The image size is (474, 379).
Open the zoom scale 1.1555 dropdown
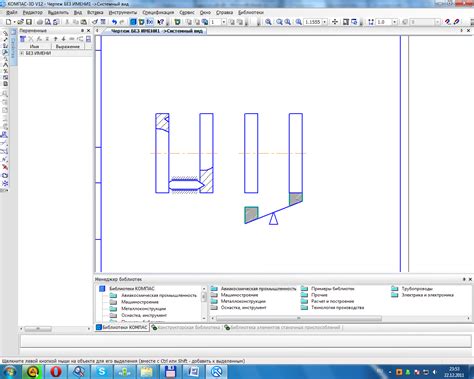[x=324, y=22]
